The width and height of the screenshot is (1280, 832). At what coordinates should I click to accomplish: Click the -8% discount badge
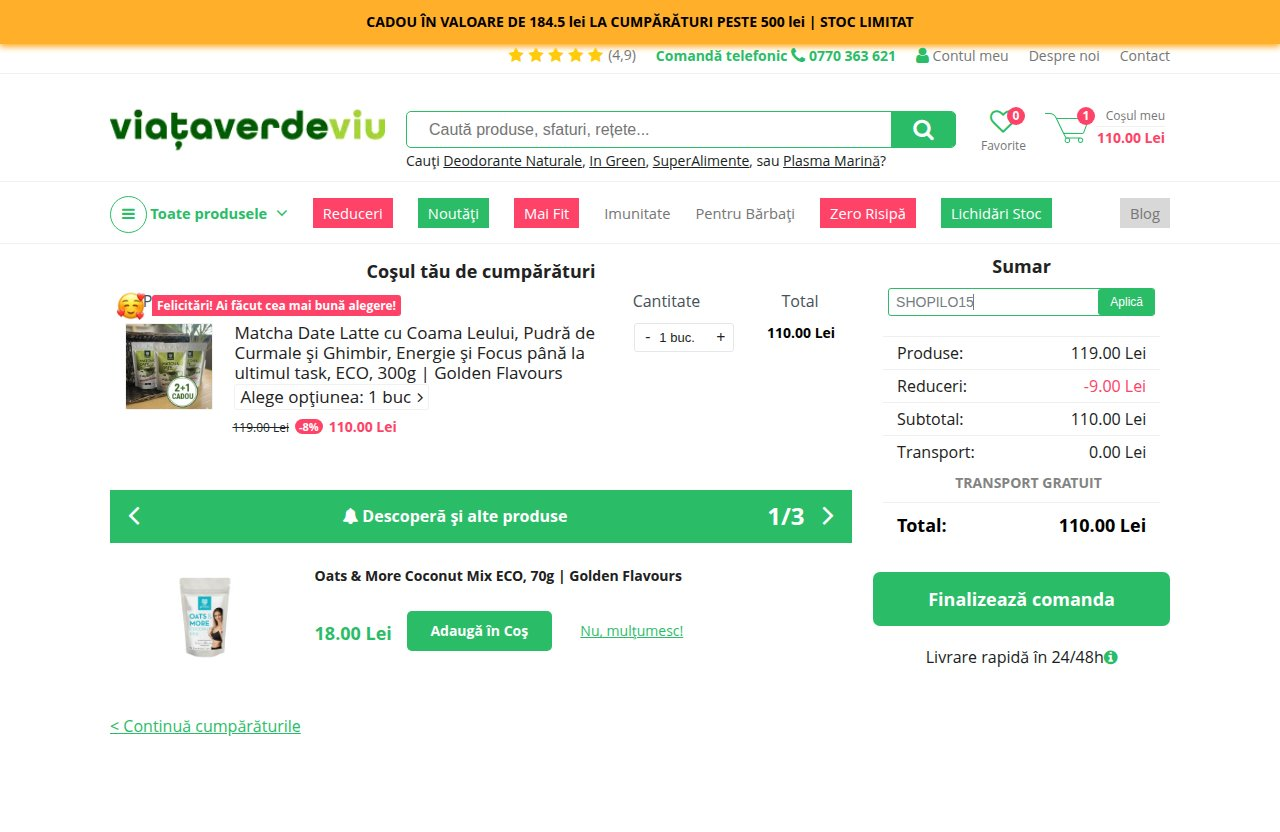pos(308,427)
